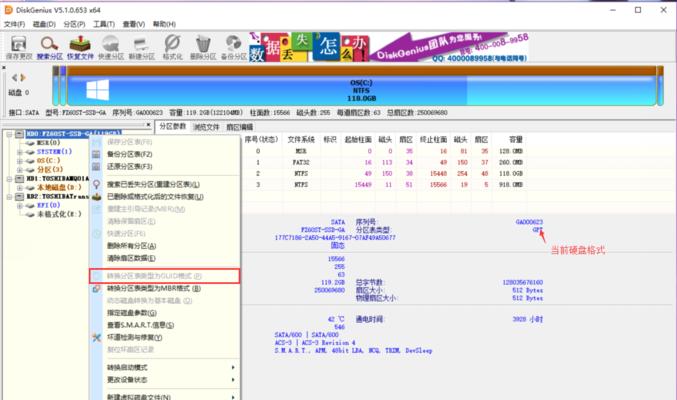Switch to the 扇区编辑 tab
677x400 pixels.
(x=240, y=127)
